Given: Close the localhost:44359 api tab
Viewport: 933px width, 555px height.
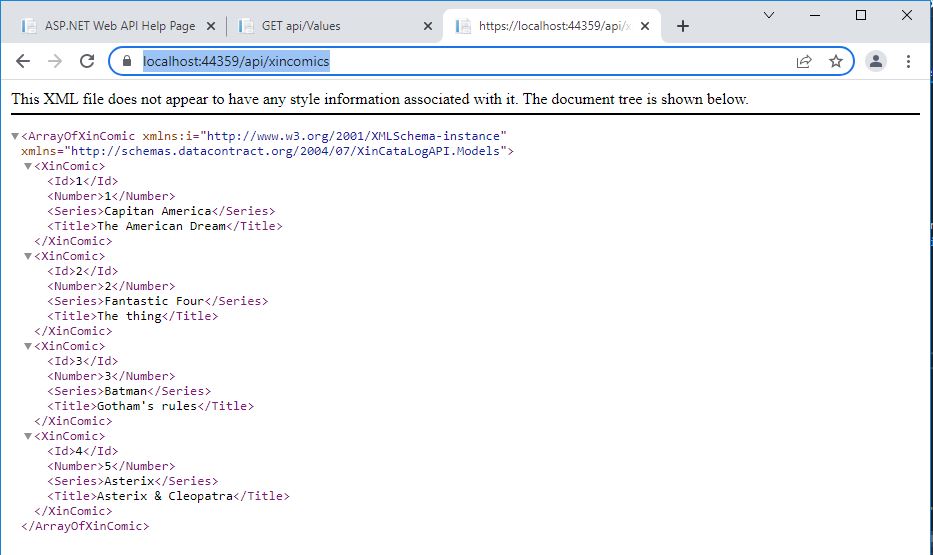Looking at the screenshot, I should pyautogui.click(x=645, y=26).
